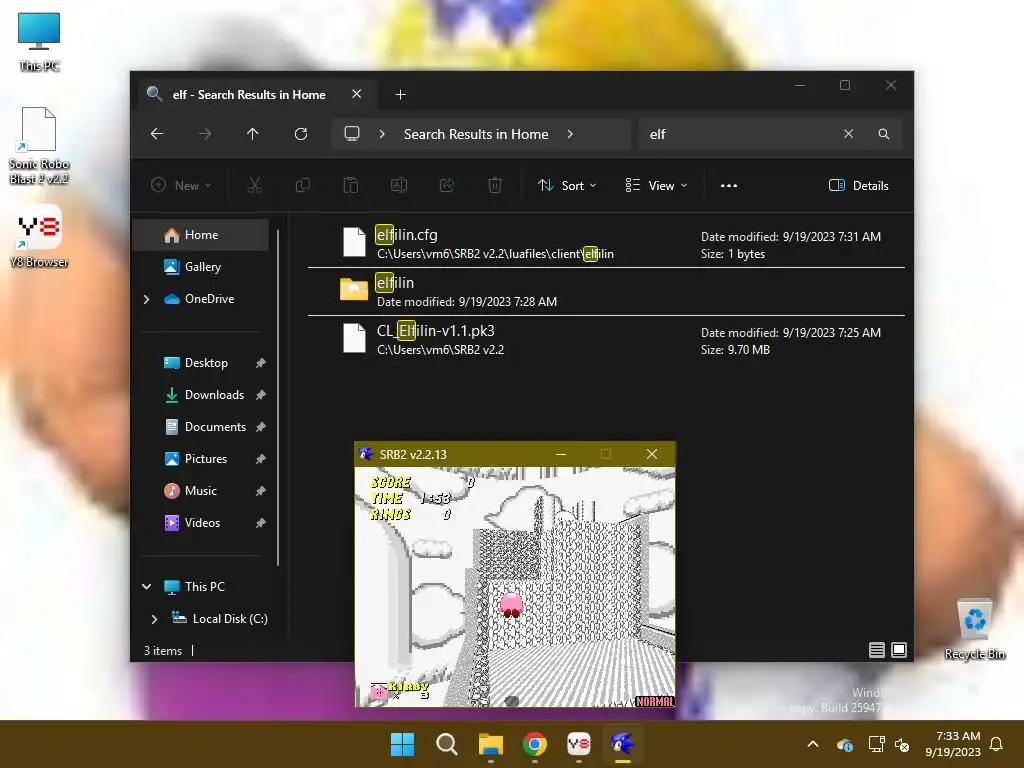Click the Rename toolbar icon
The width and height of the screenshot is (1024, 768).
click(398, 185)
